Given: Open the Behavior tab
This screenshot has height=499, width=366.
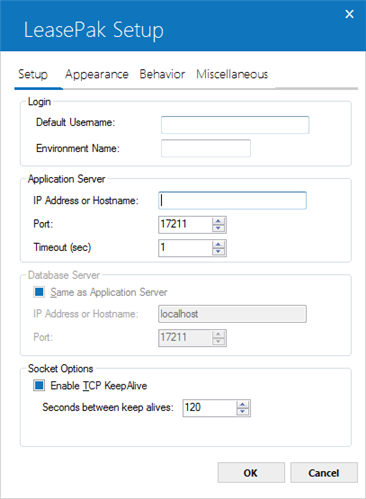Looking at the screenshot, I should point(162,74).
